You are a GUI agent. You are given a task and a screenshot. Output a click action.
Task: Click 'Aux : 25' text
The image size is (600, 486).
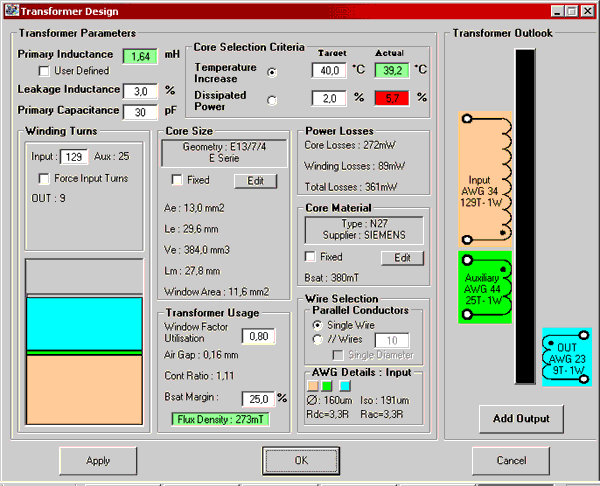pos(112,157)
